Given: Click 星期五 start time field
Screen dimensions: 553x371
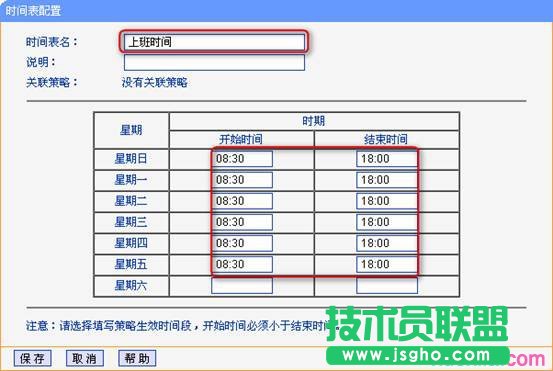Looking at the screenshot, I should click(242, 264).
